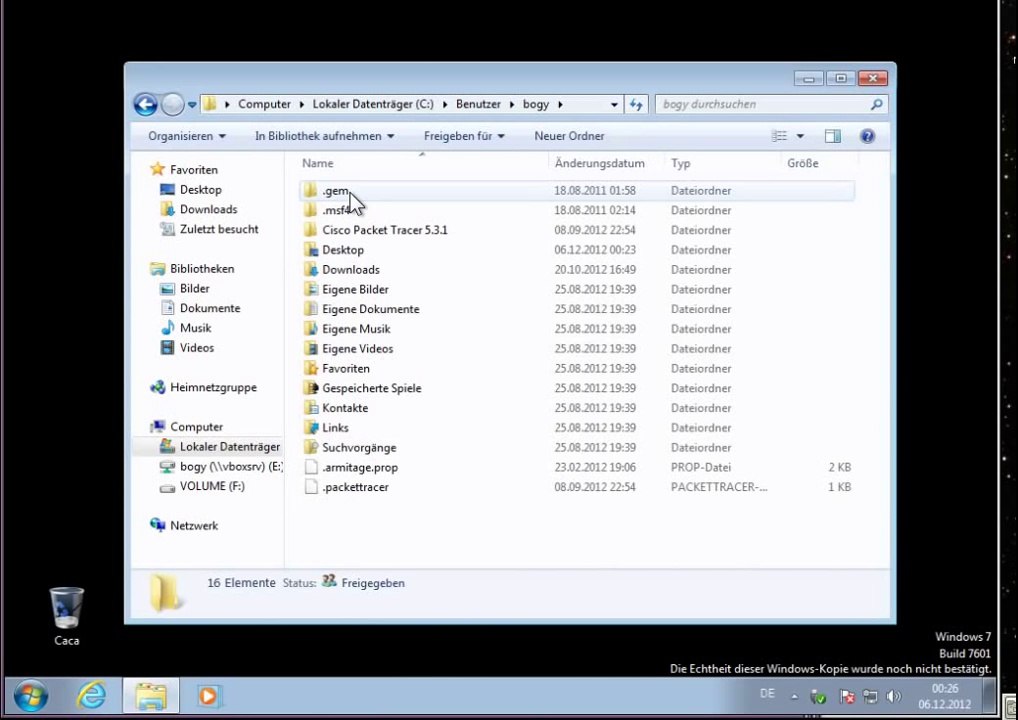Image resolution: width=1018 pixels, height=720 pixels.
Task: Open the Caca recycle bin on desktop
Action: coord(66,616)
